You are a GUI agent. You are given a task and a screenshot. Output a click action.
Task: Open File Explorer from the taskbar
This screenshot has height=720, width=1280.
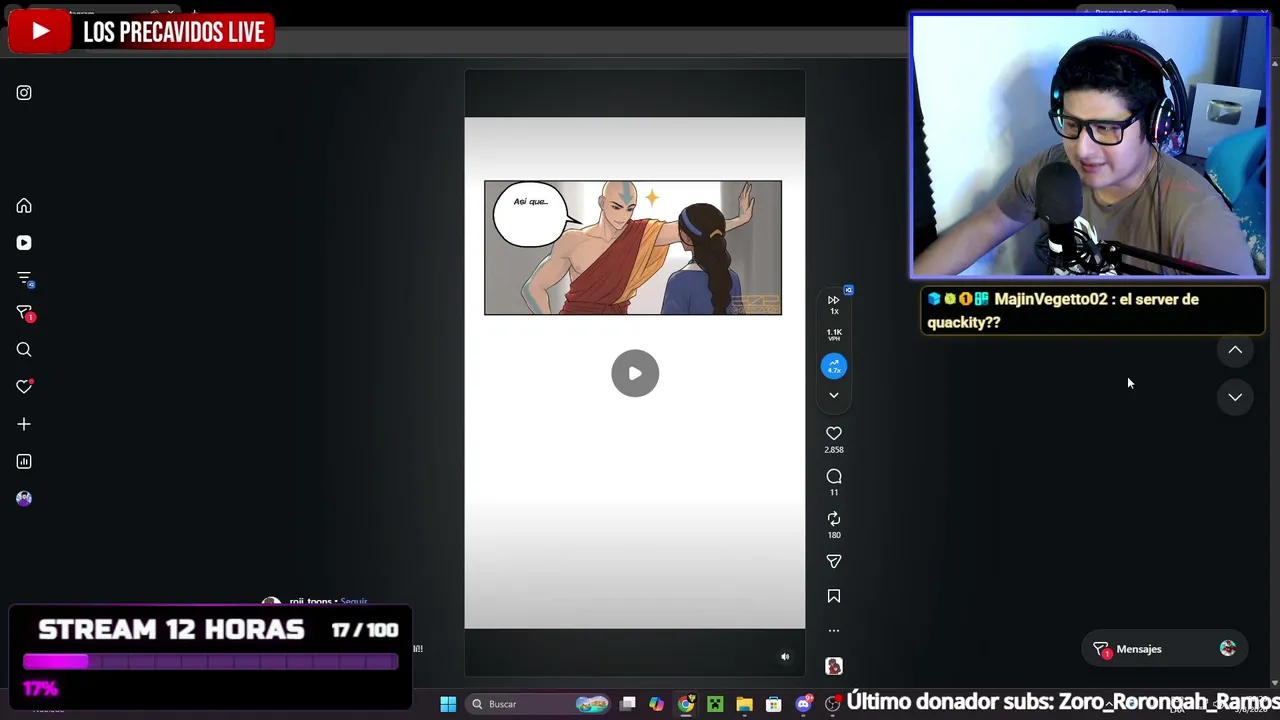(744, 704)
